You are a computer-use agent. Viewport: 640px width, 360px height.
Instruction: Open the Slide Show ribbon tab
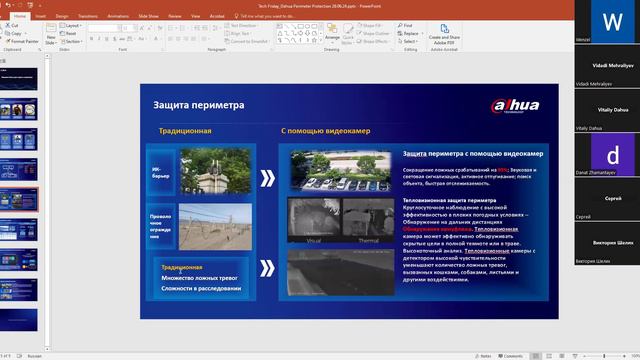(x=148, y=16)
